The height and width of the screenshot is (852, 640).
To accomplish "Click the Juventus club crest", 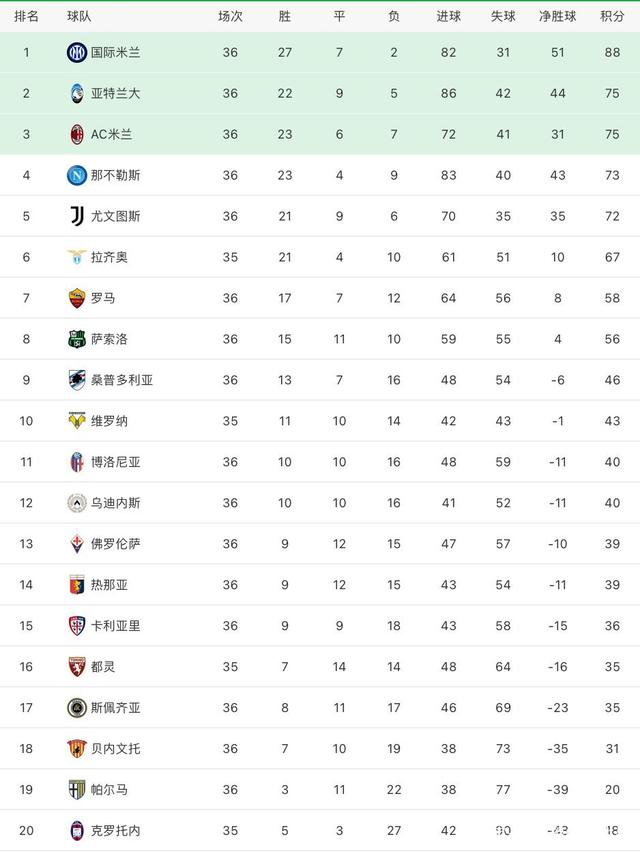I will pyautogui.click(x=77, y=216).
